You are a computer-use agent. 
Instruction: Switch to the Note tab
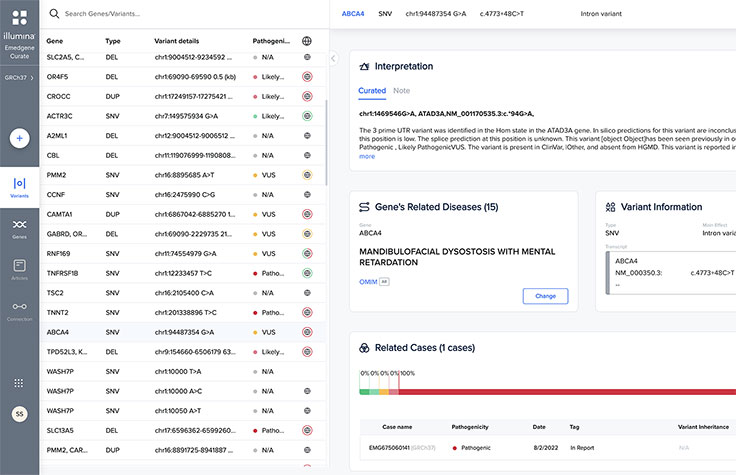pyautogui.click(x=401, y=91)
